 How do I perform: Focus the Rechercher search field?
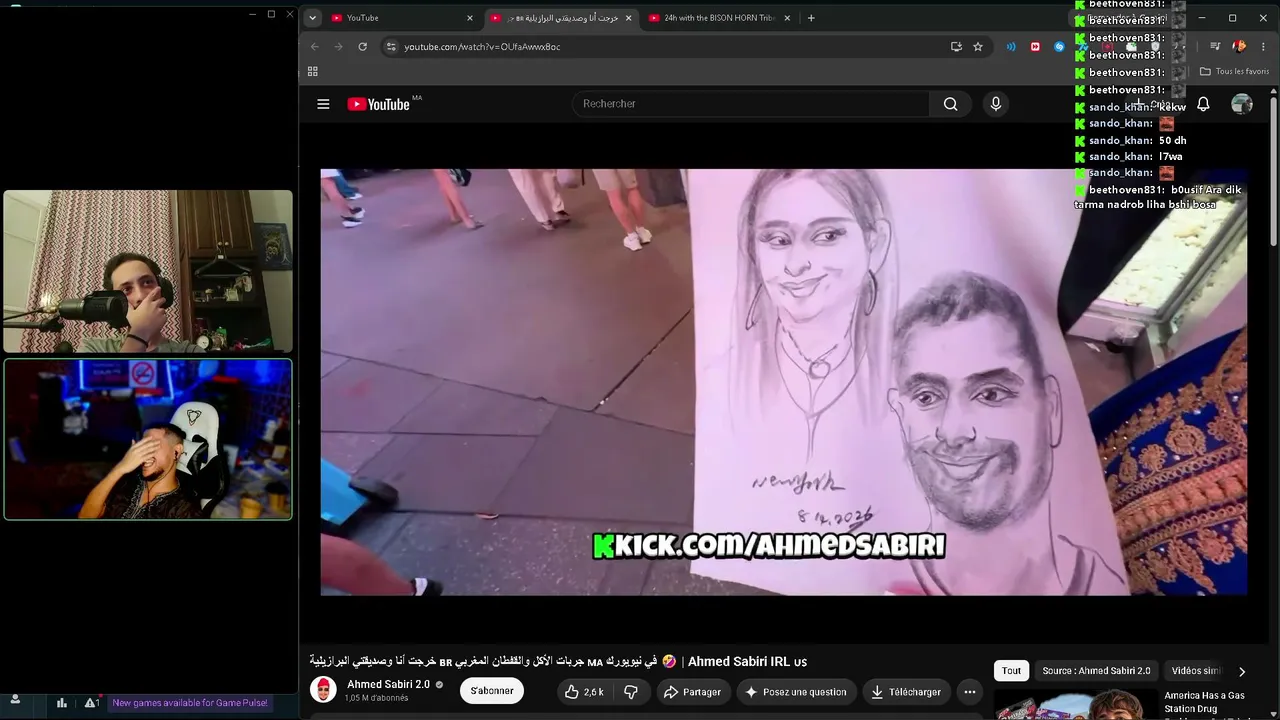[x=751, y=104]
